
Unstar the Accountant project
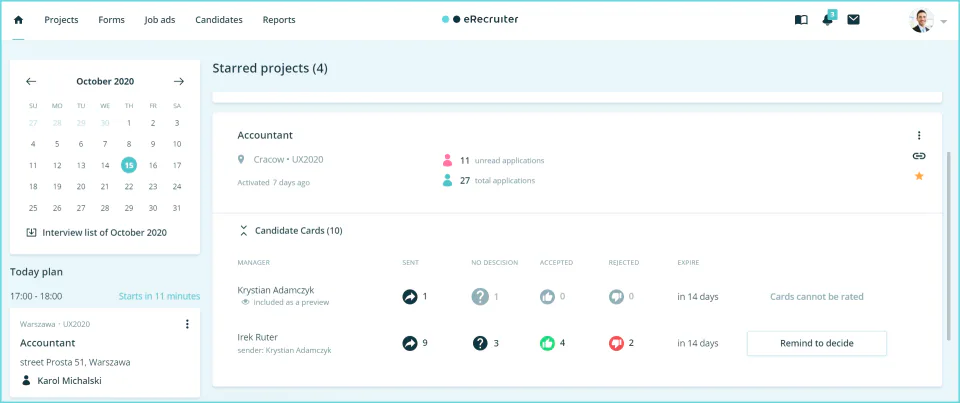(918, 176)
